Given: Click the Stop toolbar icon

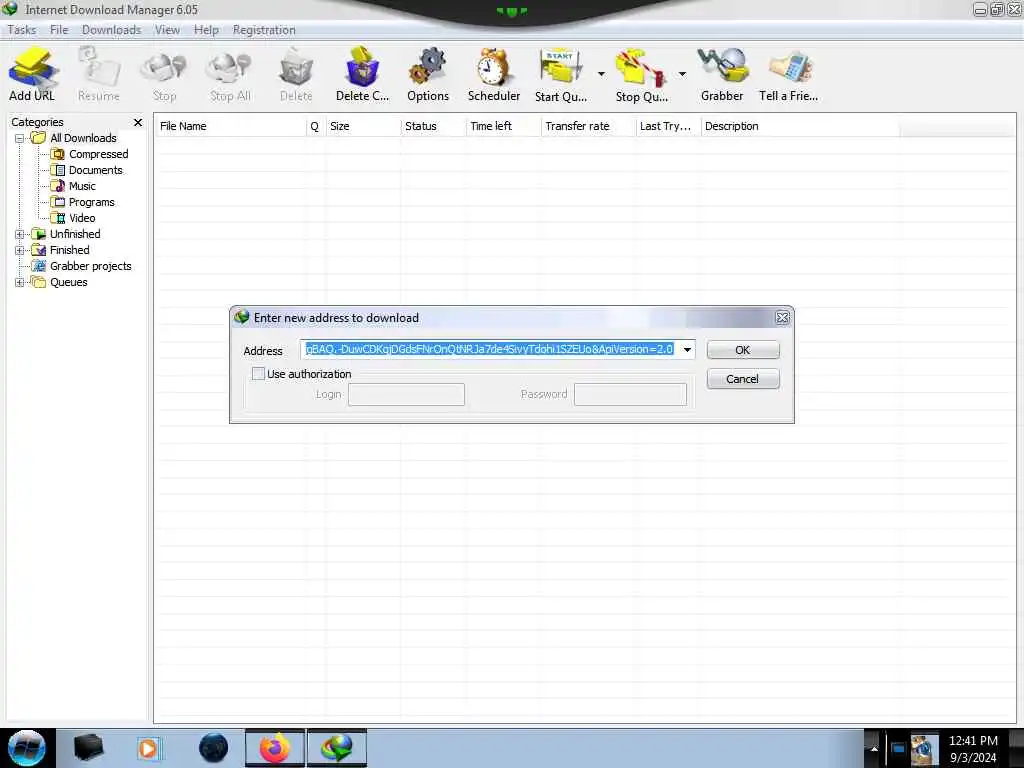Looking at the screenshot, I should pos(165,74).
